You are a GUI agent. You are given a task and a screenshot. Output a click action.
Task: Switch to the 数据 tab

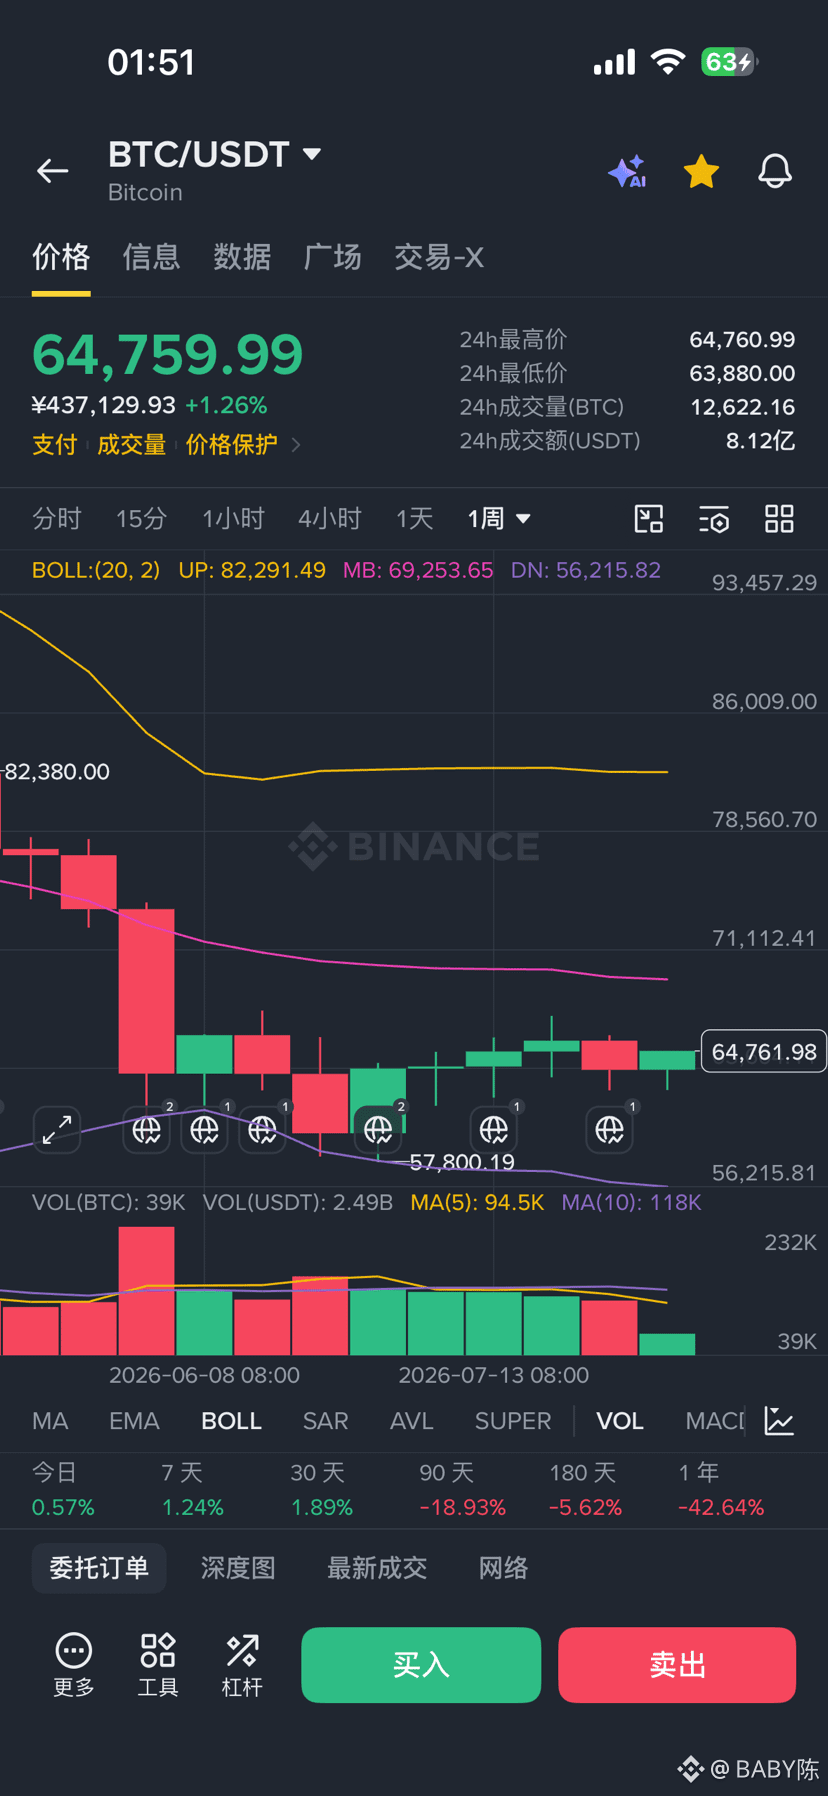point(242,257)
